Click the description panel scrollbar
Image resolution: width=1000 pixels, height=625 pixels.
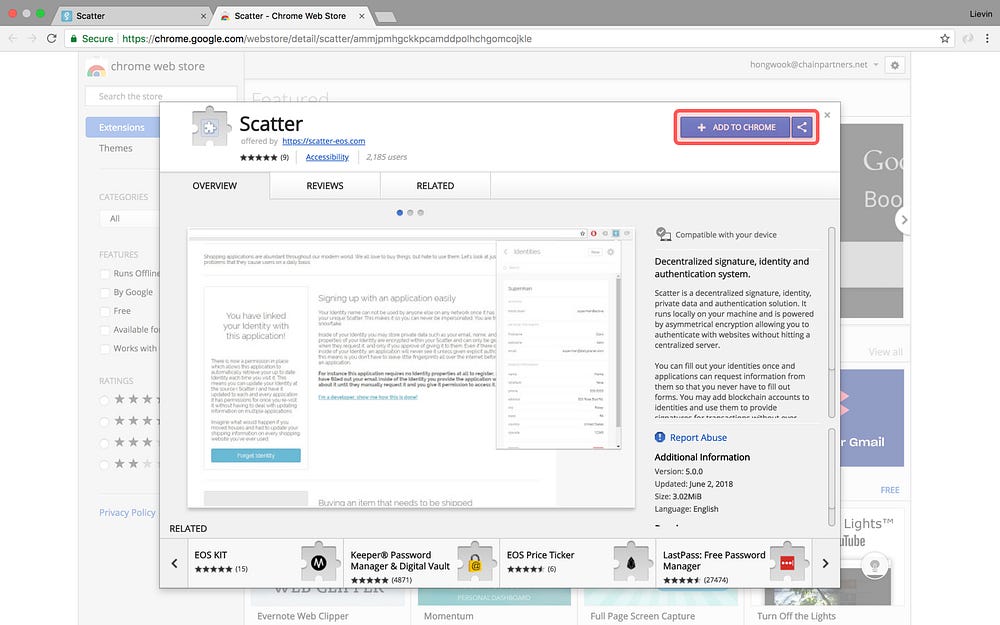[831, 322]
